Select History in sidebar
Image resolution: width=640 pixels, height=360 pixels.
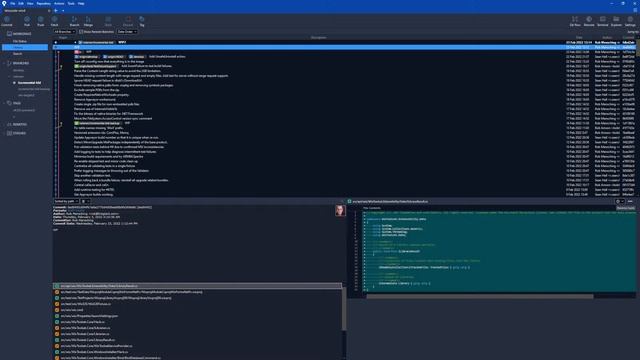(x=25, y=47)
